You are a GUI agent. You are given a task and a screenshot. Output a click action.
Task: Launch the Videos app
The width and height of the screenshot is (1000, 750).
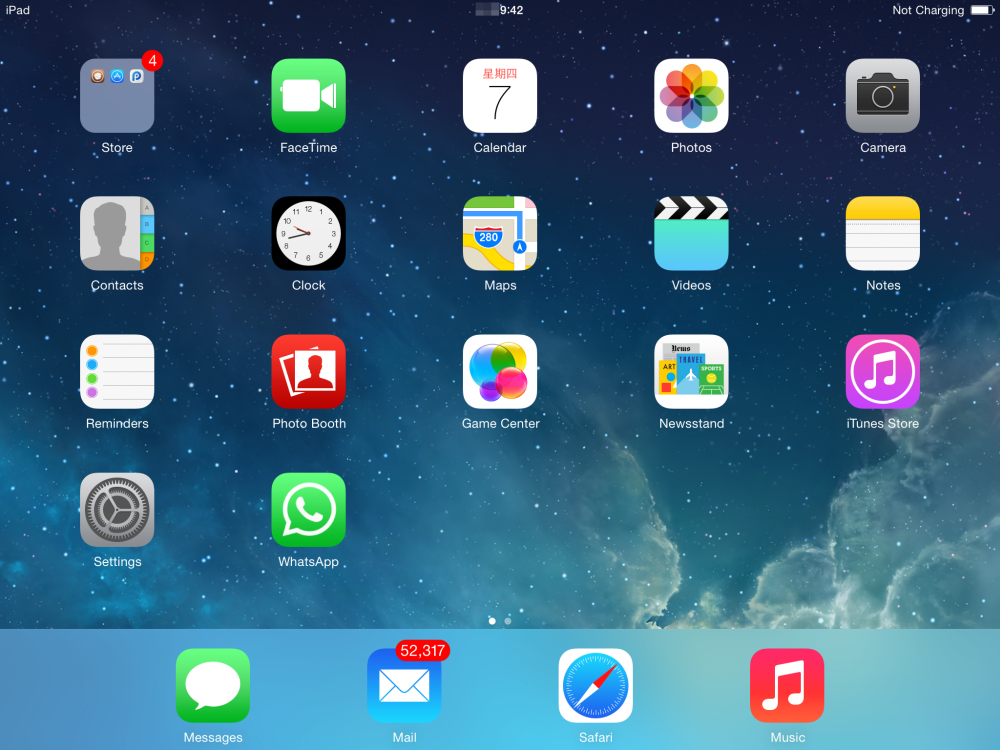pos(691,234)
